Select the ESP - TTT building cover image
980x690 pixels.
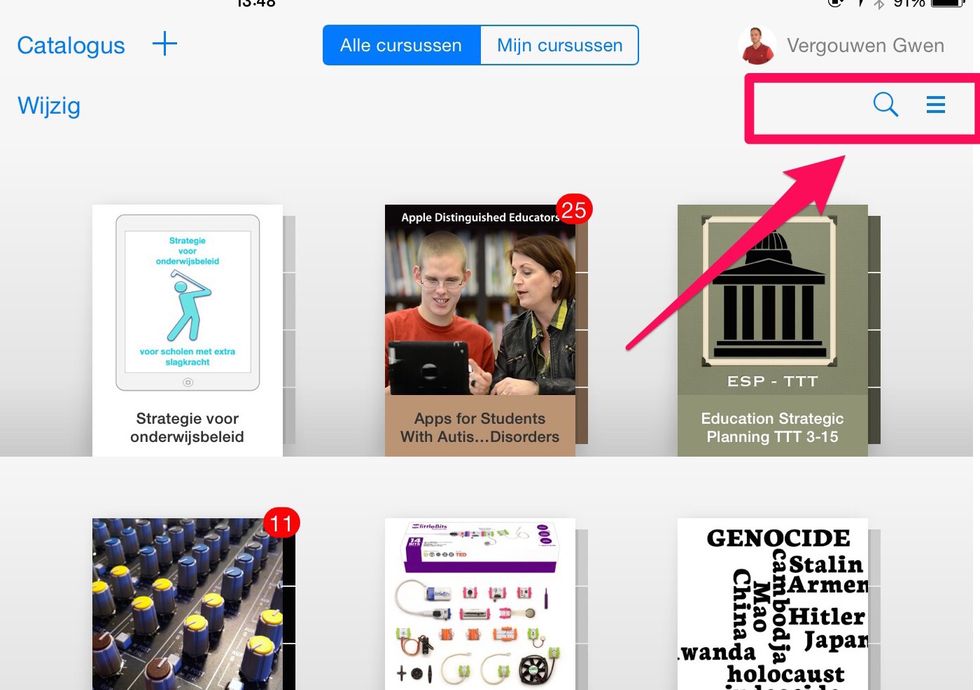pyautogui.click(x=769, y=291)
